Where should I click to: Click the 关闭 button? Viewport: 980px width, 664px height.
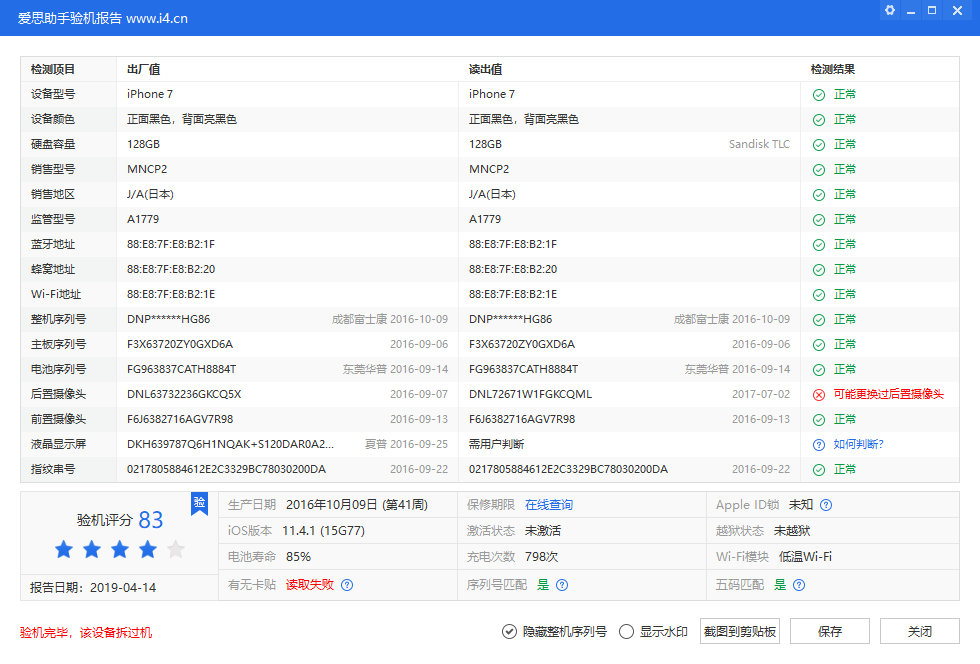click(x=919, y=631)
